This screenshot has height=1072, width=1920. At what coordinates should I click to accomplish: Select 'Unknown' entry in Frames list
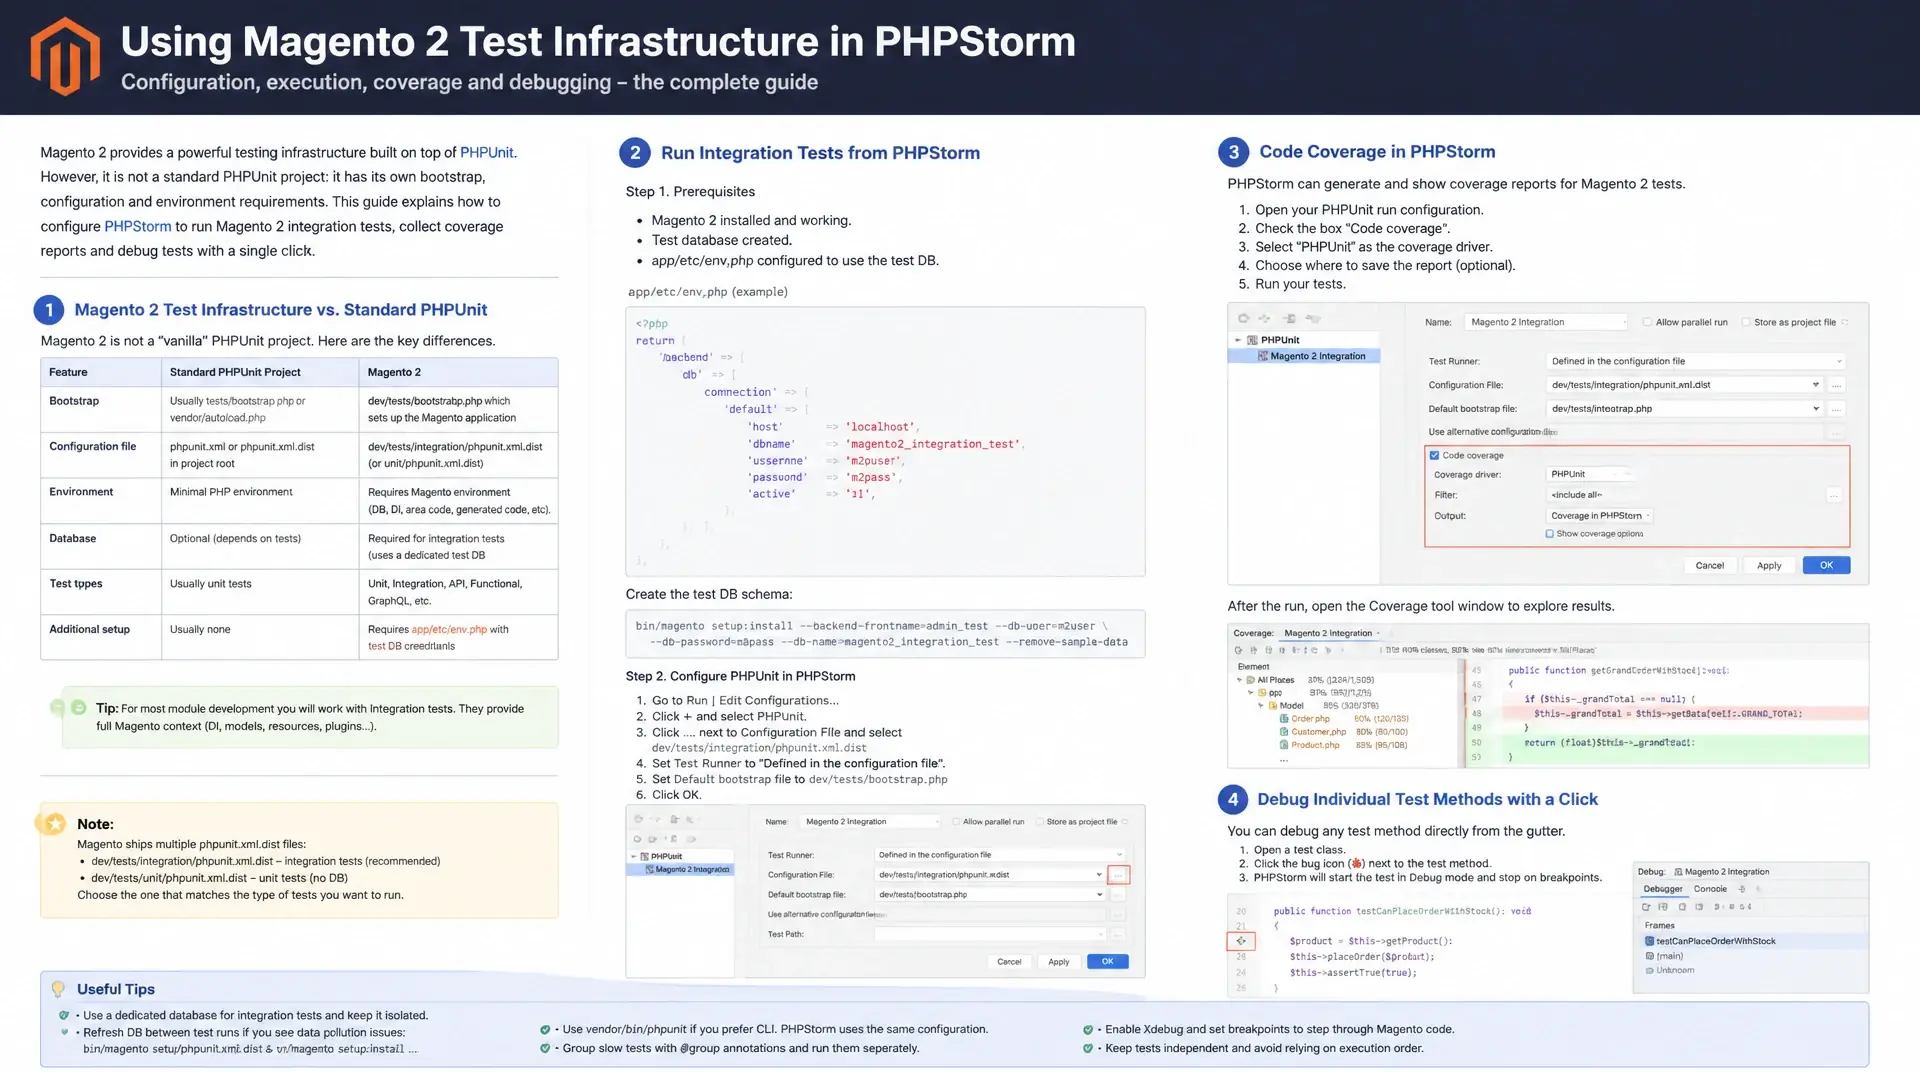point(1675,970)
